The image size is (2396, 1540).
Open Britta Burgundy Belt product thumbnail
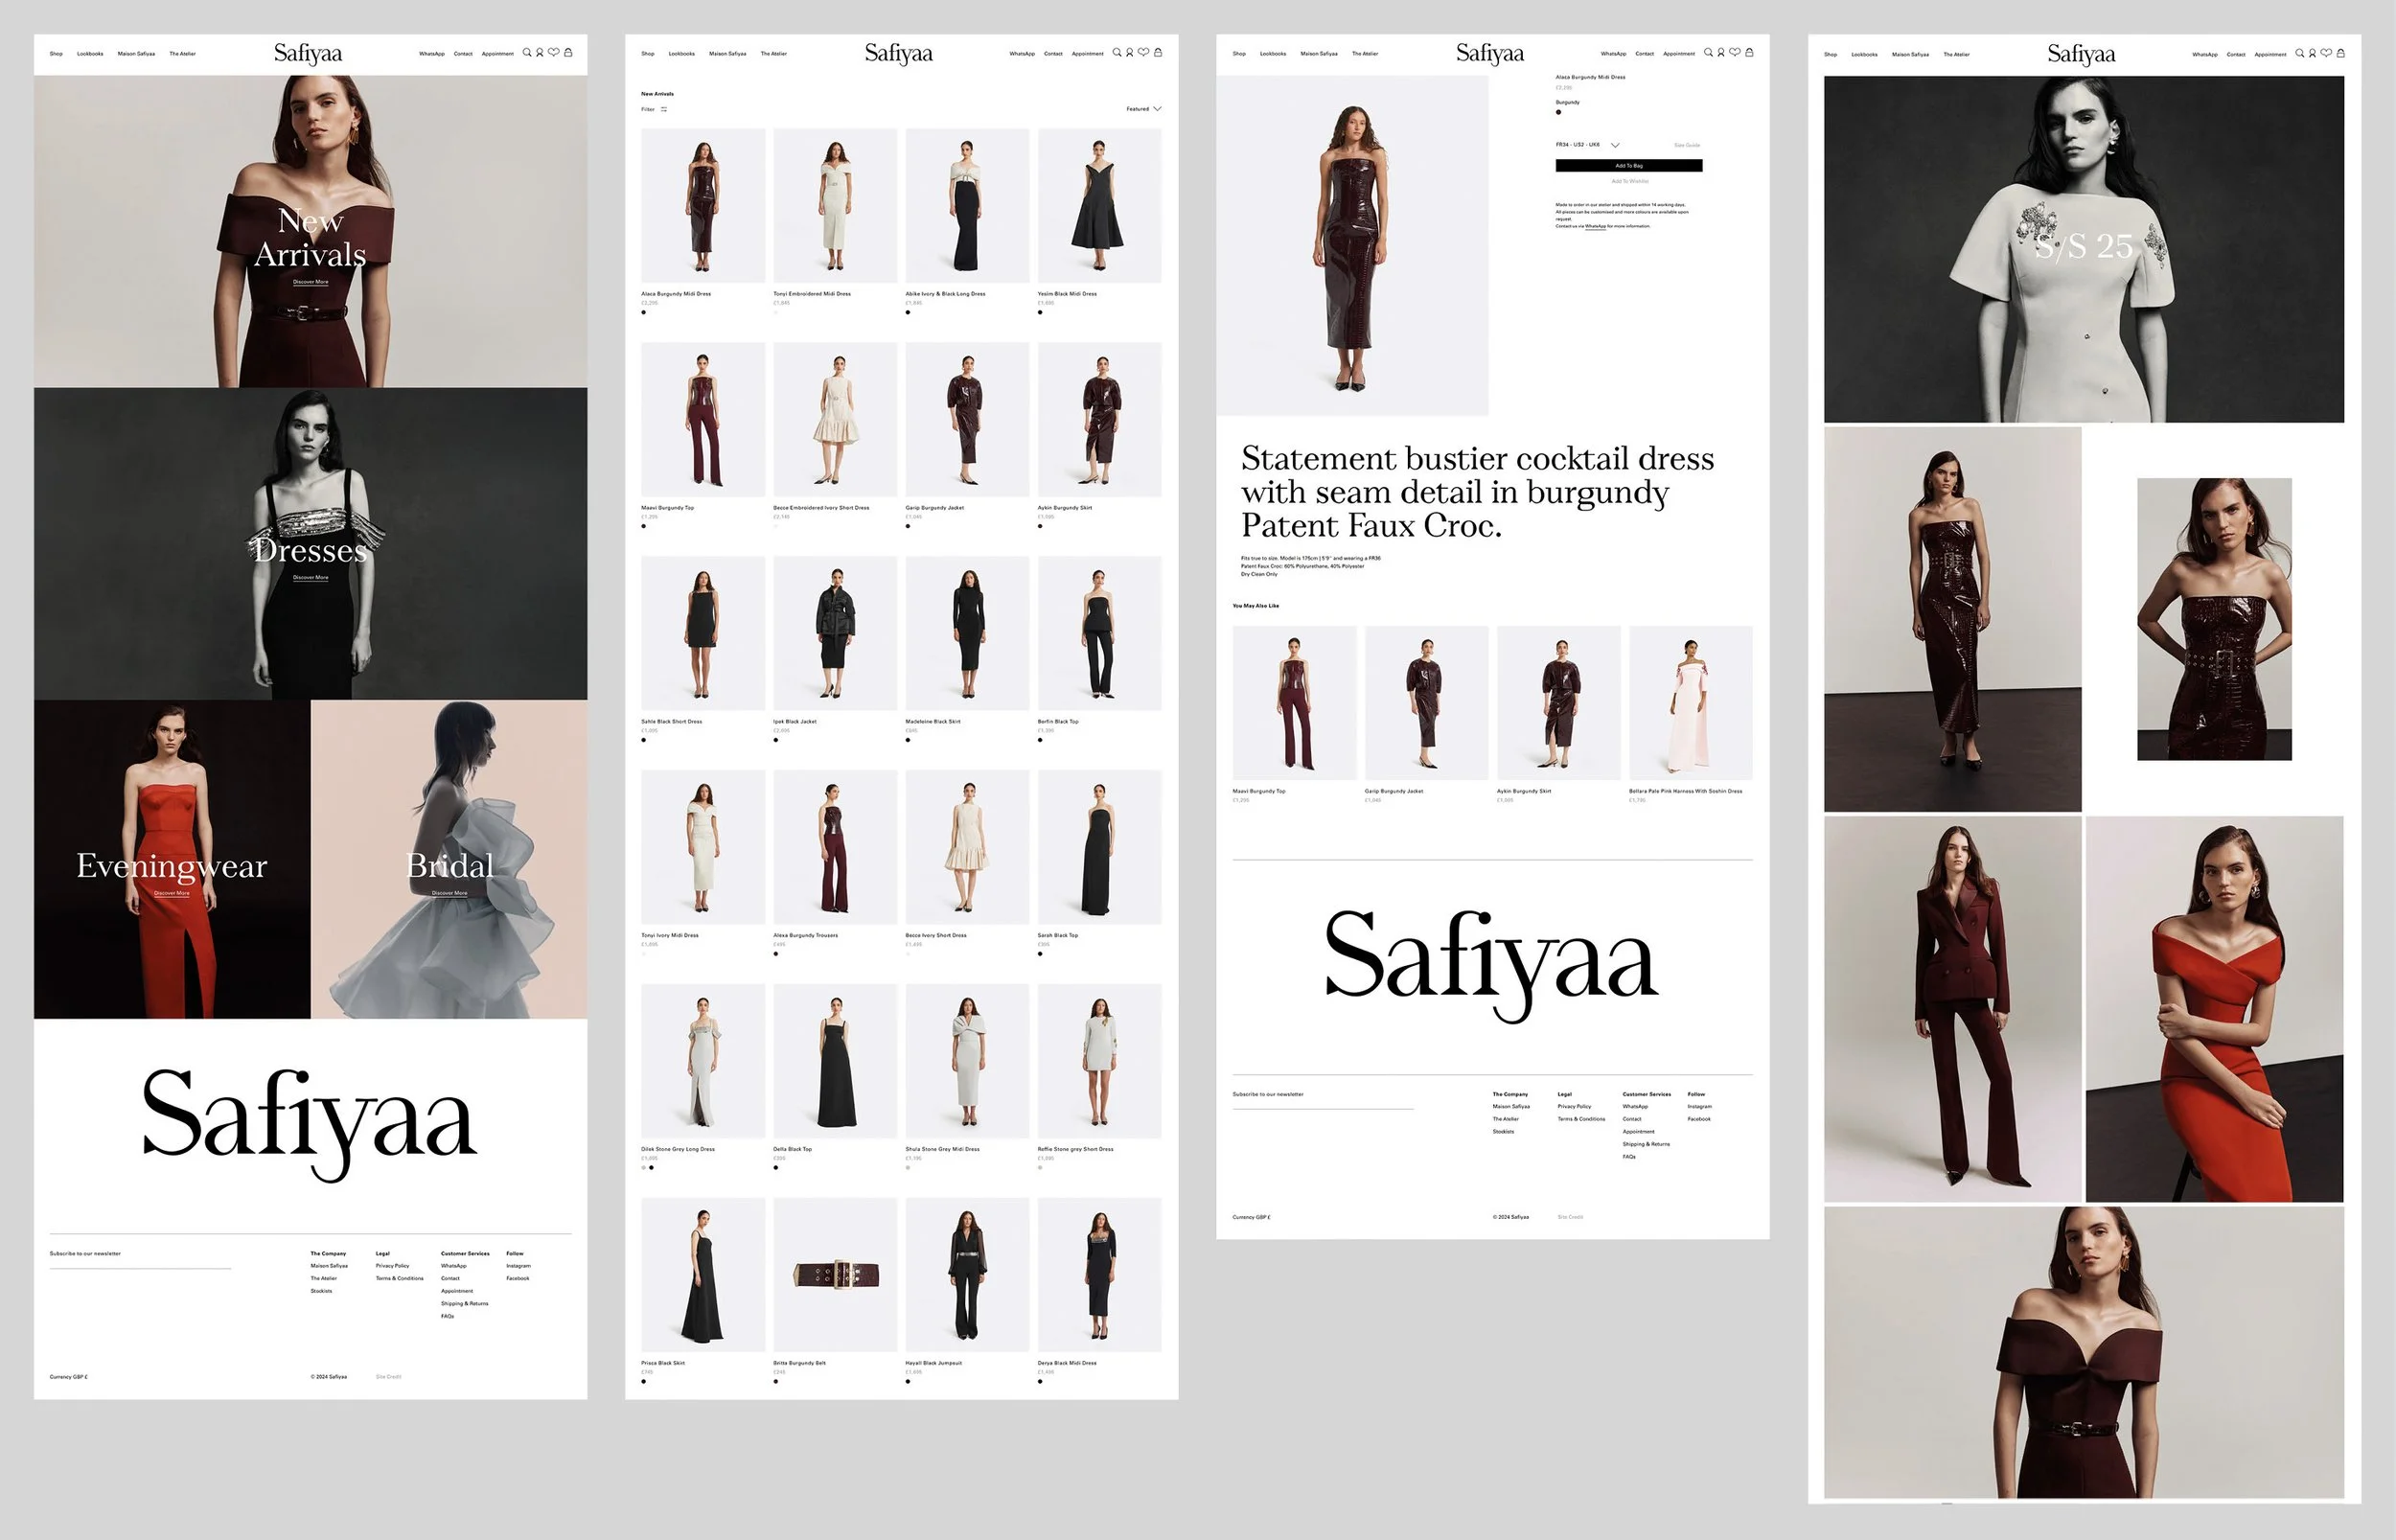(835, 1275)
